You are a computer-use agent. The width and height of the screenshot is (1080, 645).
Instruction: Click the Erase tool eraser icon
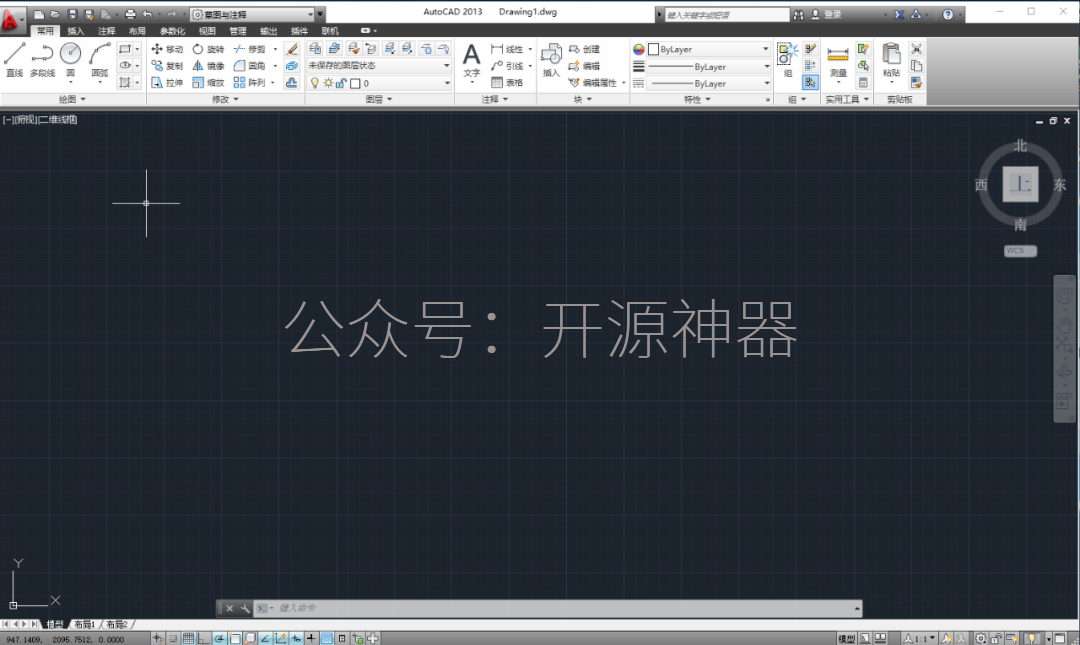[x=292, y=49]
